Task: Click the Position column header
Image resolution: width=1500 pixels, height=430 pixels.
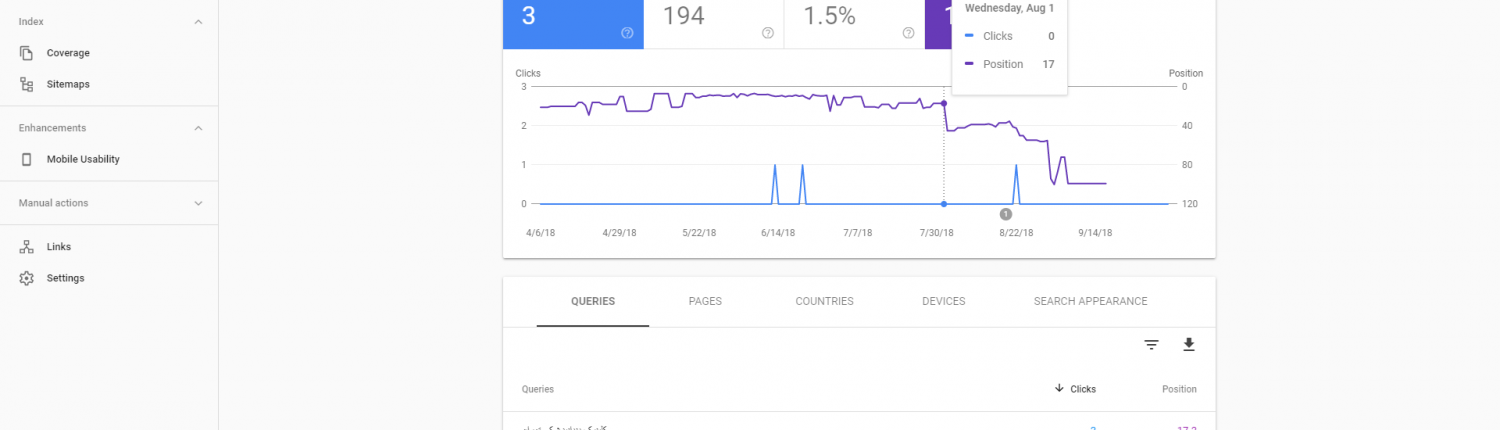Action: pos(1178,389)
